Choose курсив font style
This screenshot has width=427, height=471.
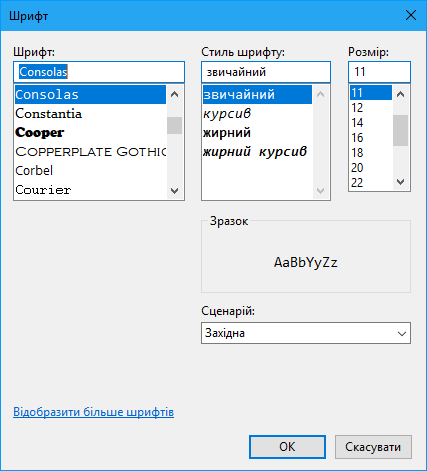(x=257, y=114)
